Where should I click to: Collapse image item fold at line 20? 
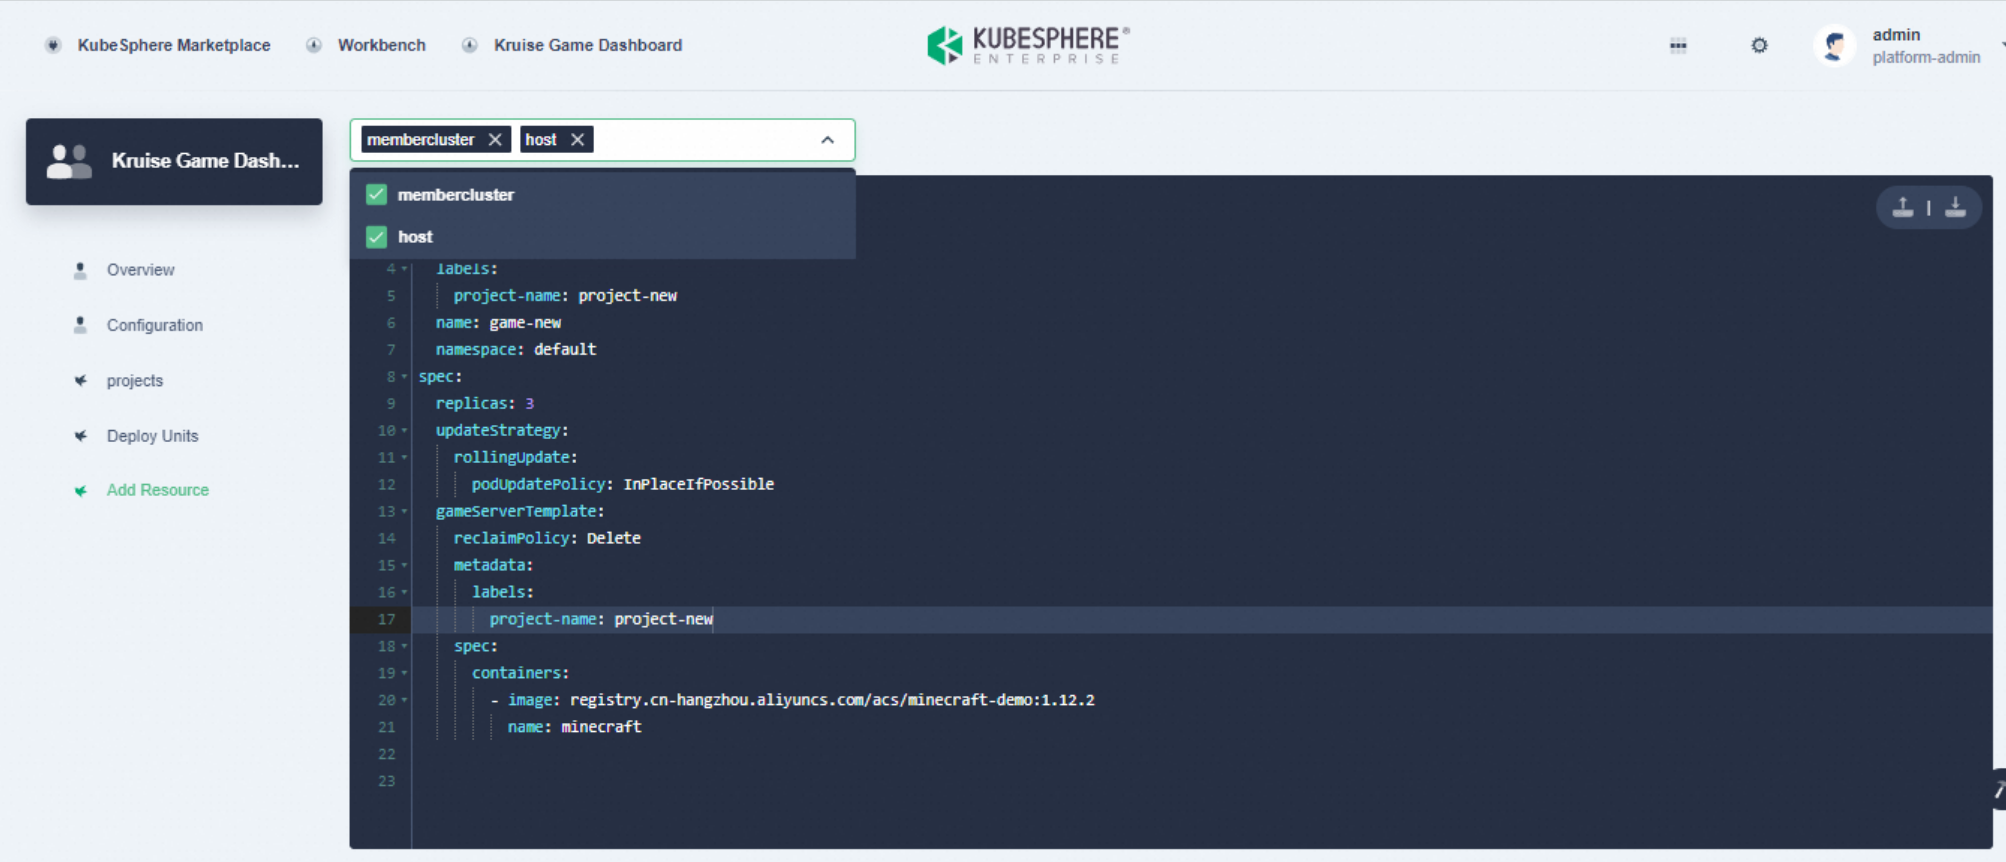(x=404, y=701)
